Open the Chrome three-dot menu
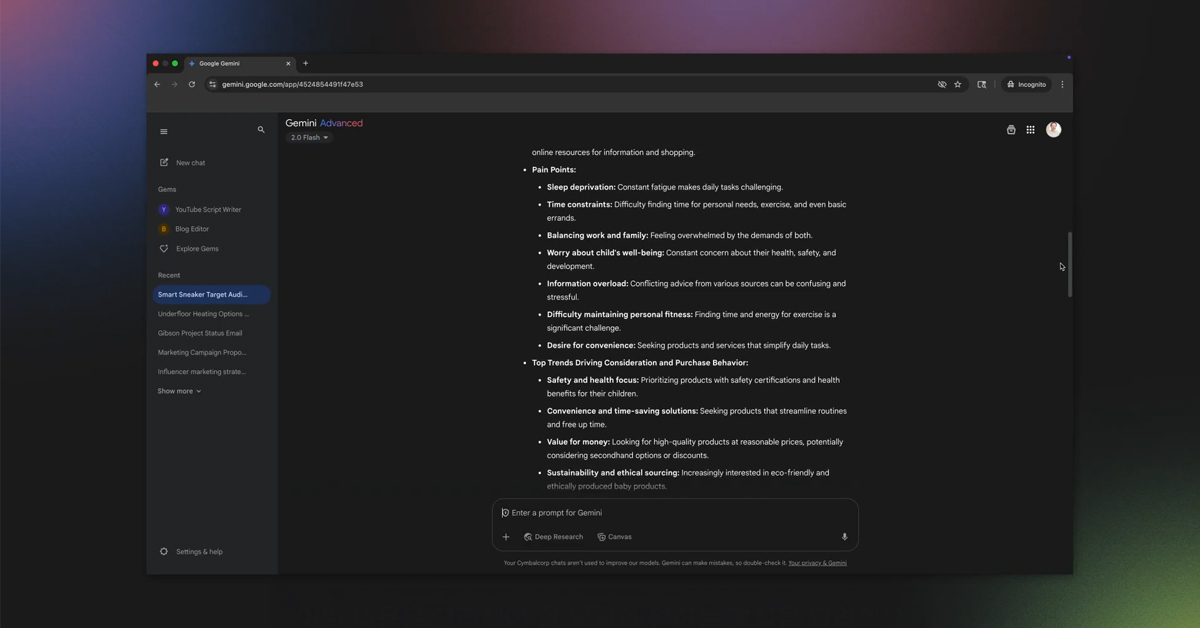Viewport: 1200px width, 628px height. coord(1062,85)
